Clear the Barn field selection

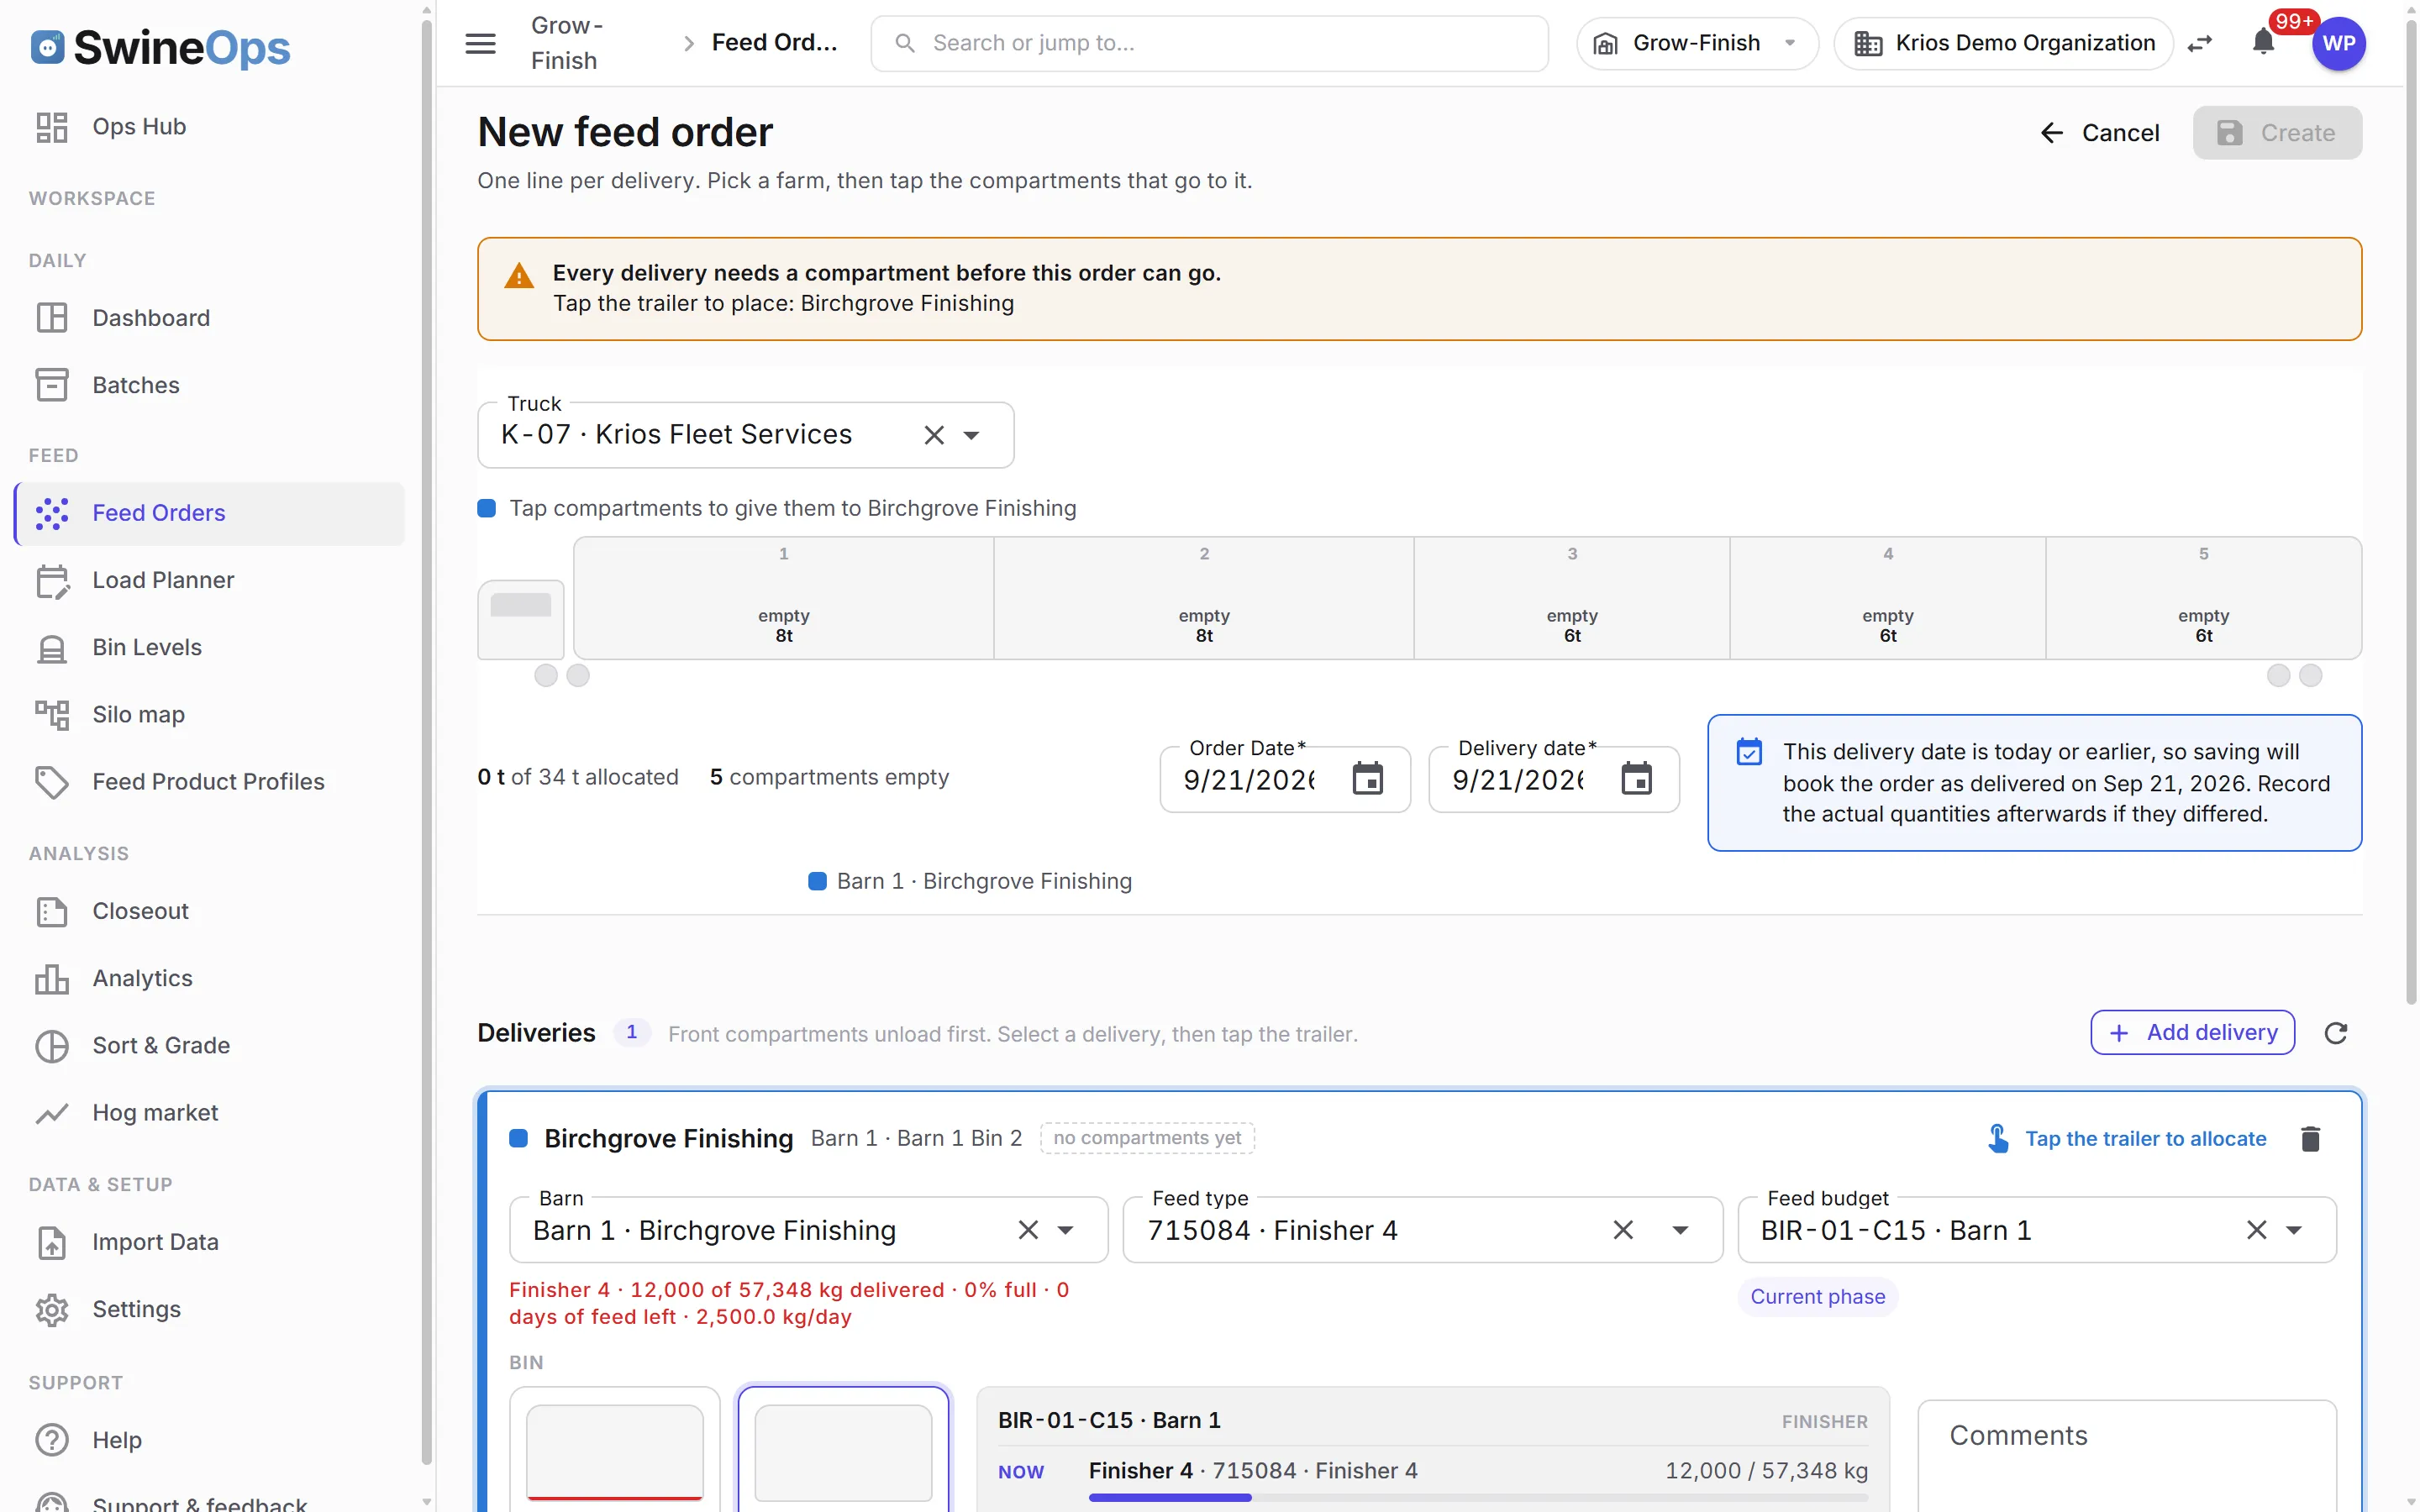pos(1028,1230)
